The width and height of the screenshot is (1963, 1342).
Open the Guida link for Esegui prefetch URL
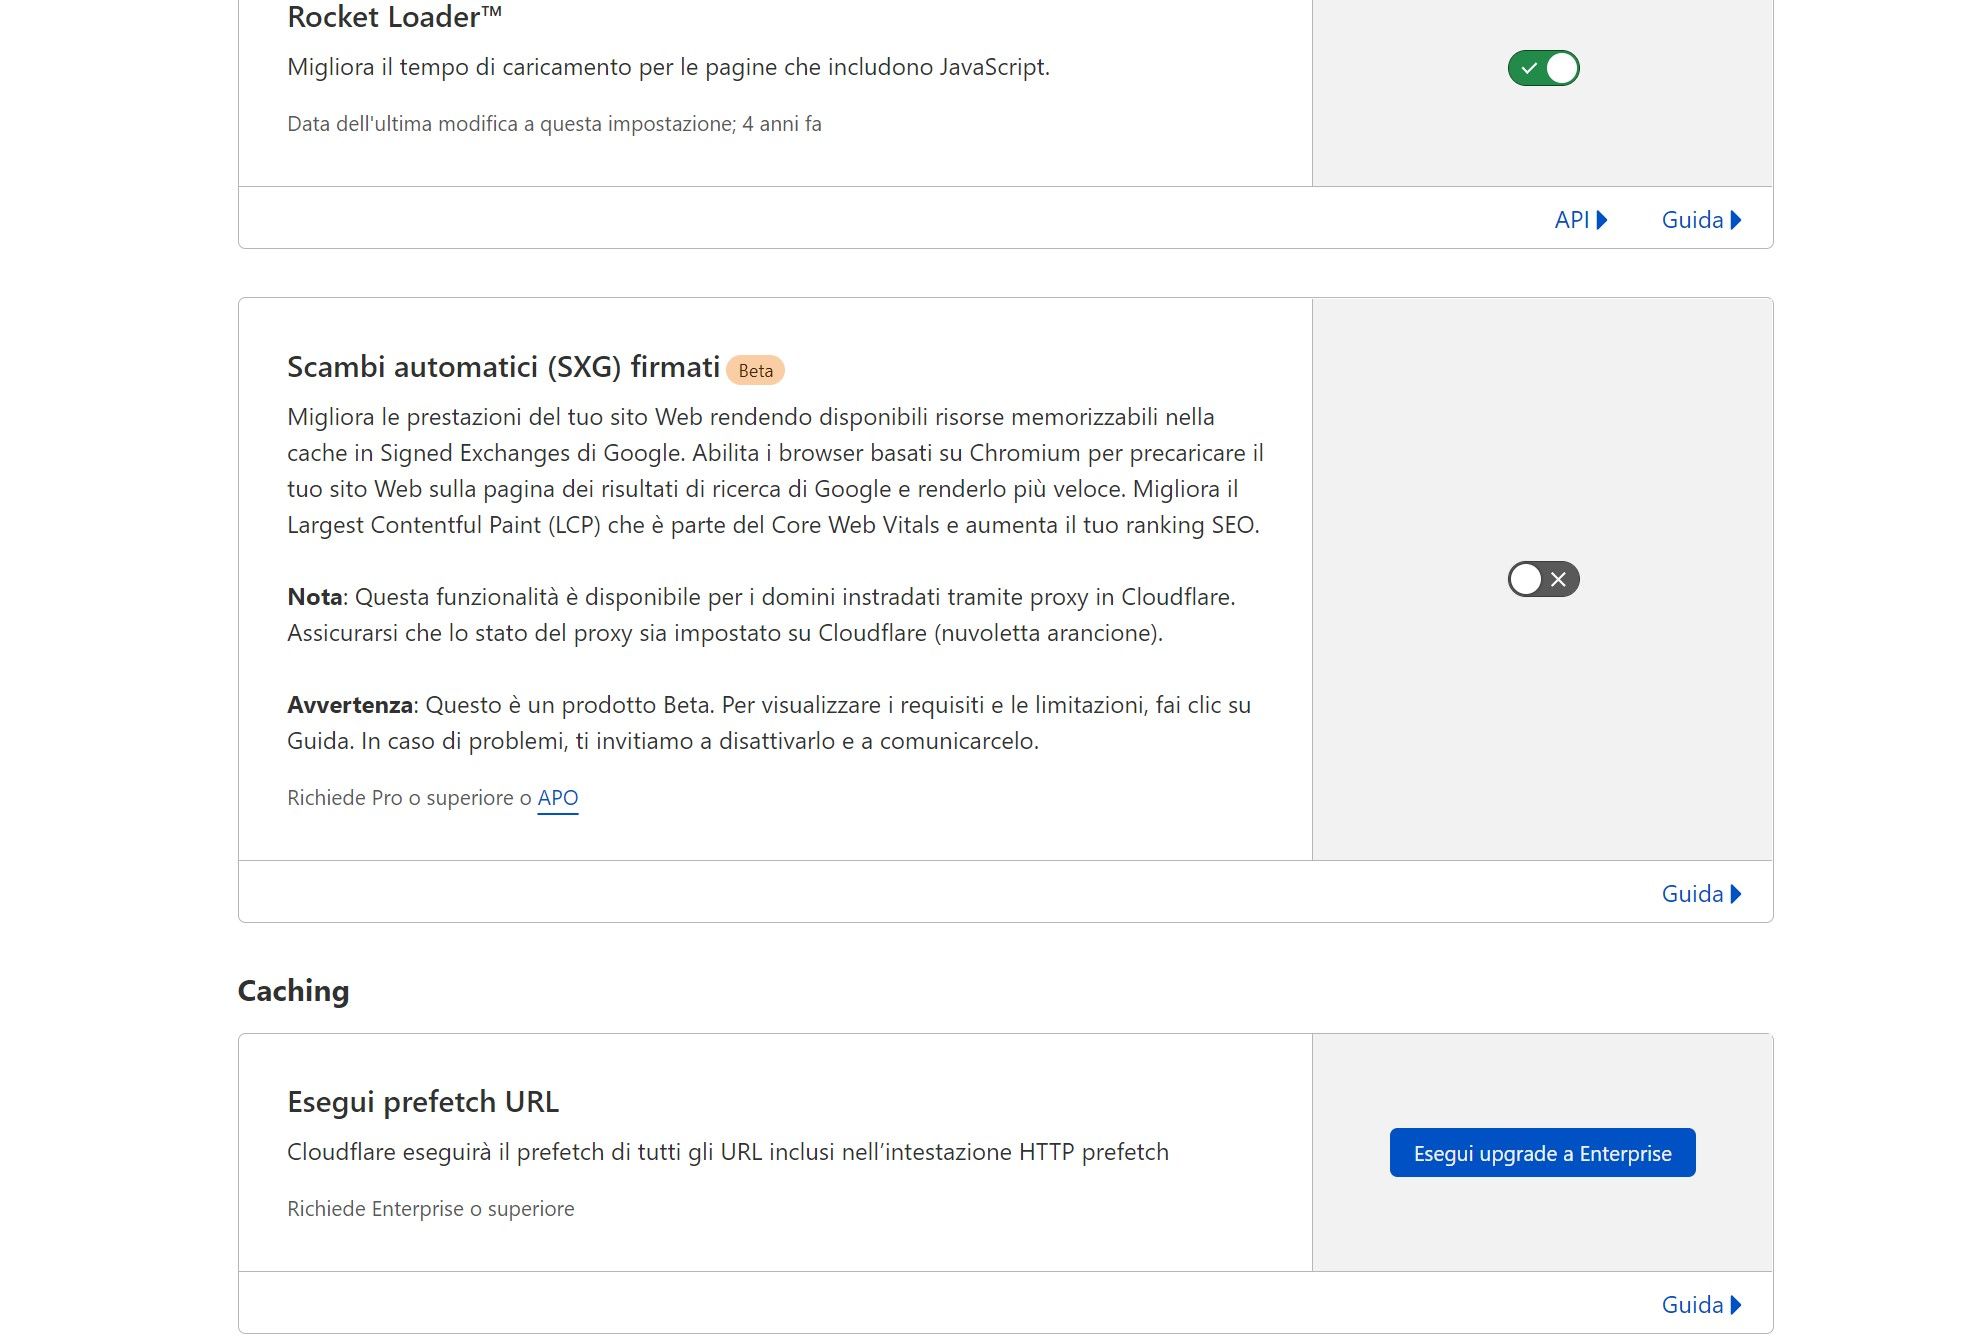tap(1691, 1305)
